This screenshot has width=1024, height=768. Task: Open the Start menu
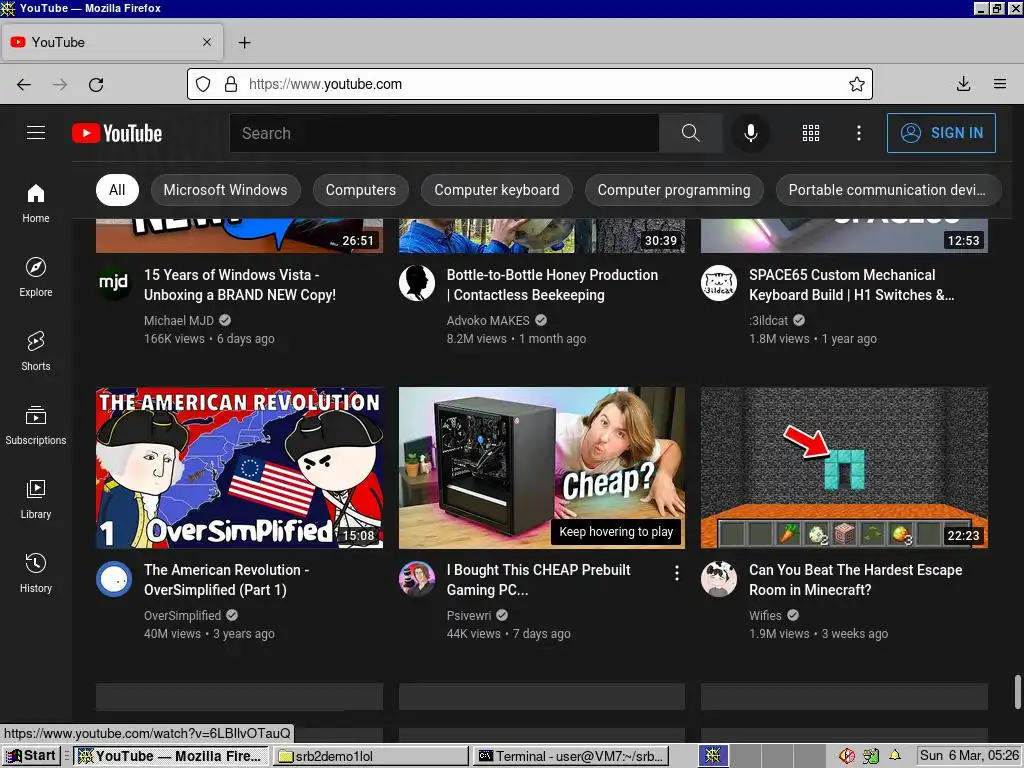(x=31, y=756)
